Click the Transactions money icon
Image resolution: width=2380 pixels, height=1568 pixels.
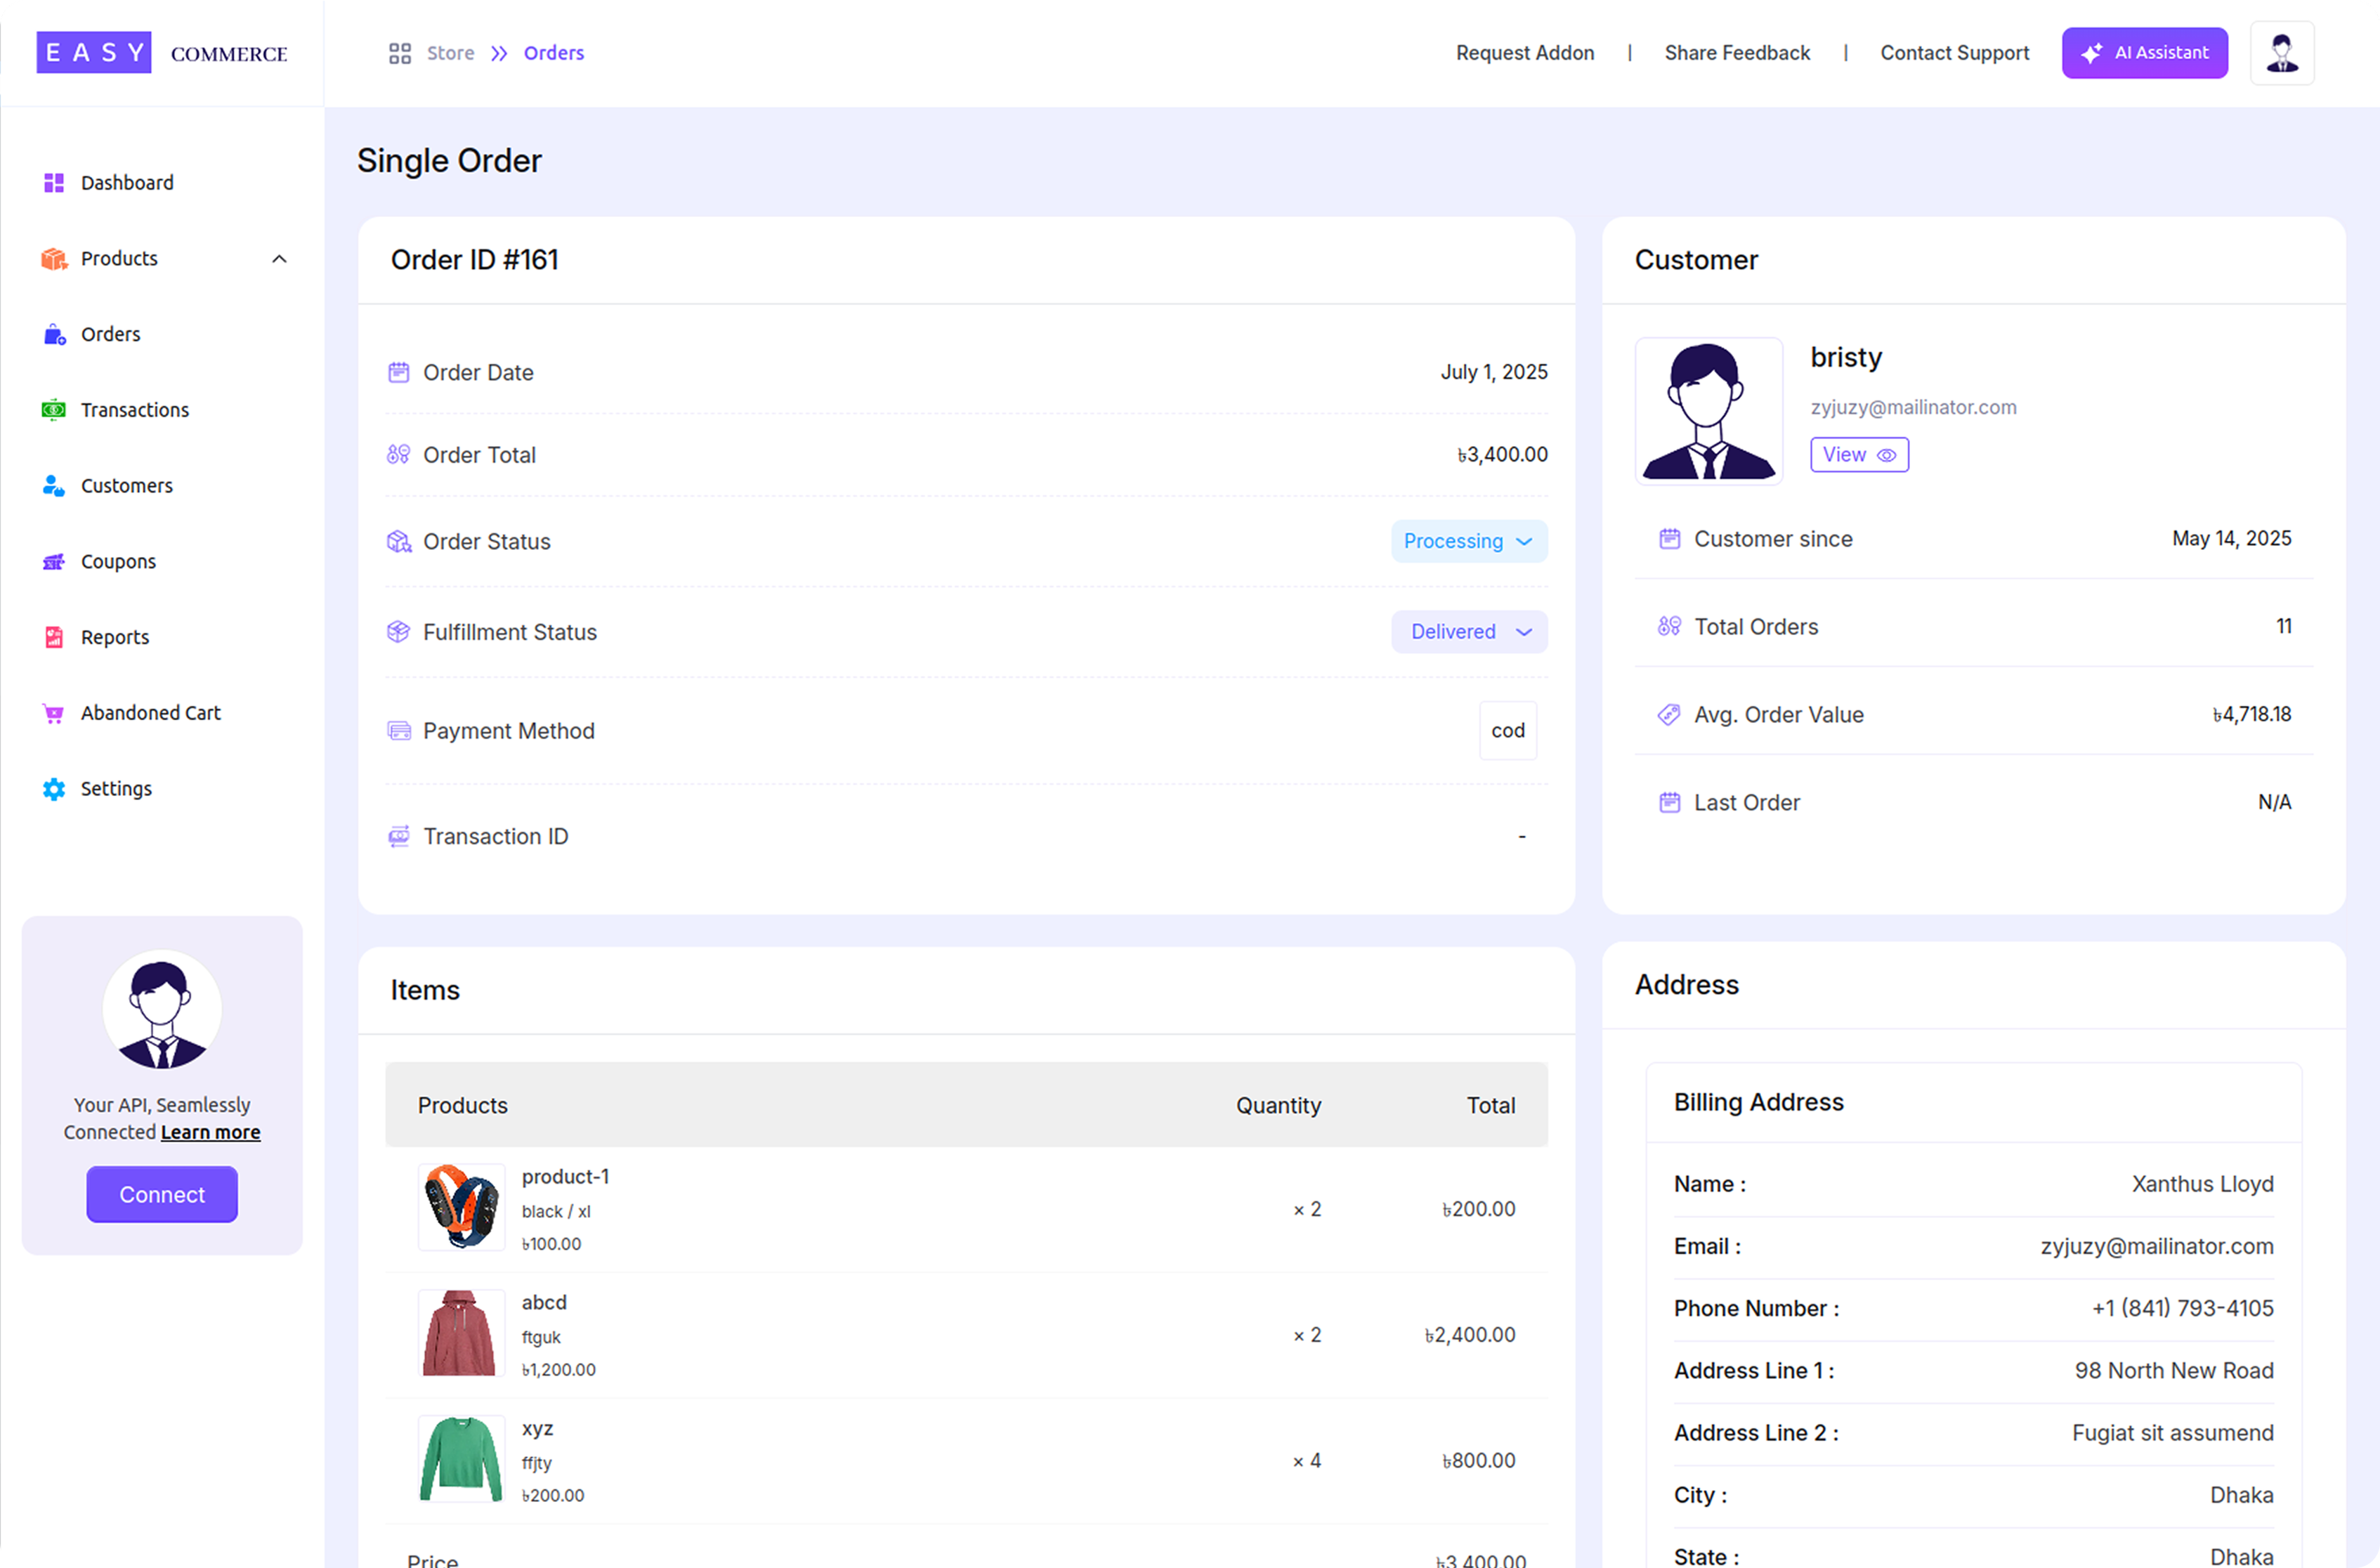54,410
